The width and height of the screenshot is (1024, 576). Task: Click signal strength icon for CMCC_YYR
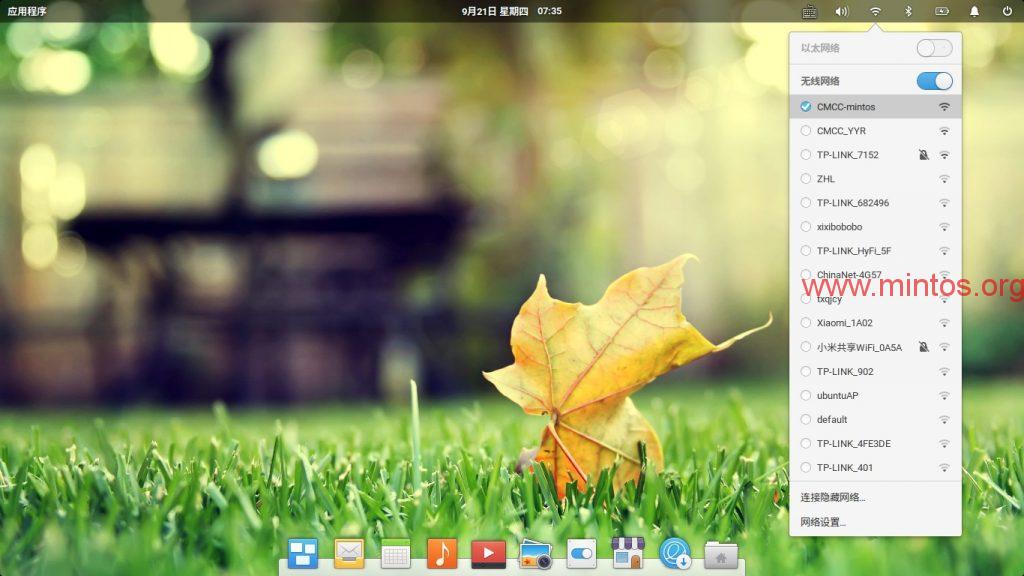coord(944,131)
